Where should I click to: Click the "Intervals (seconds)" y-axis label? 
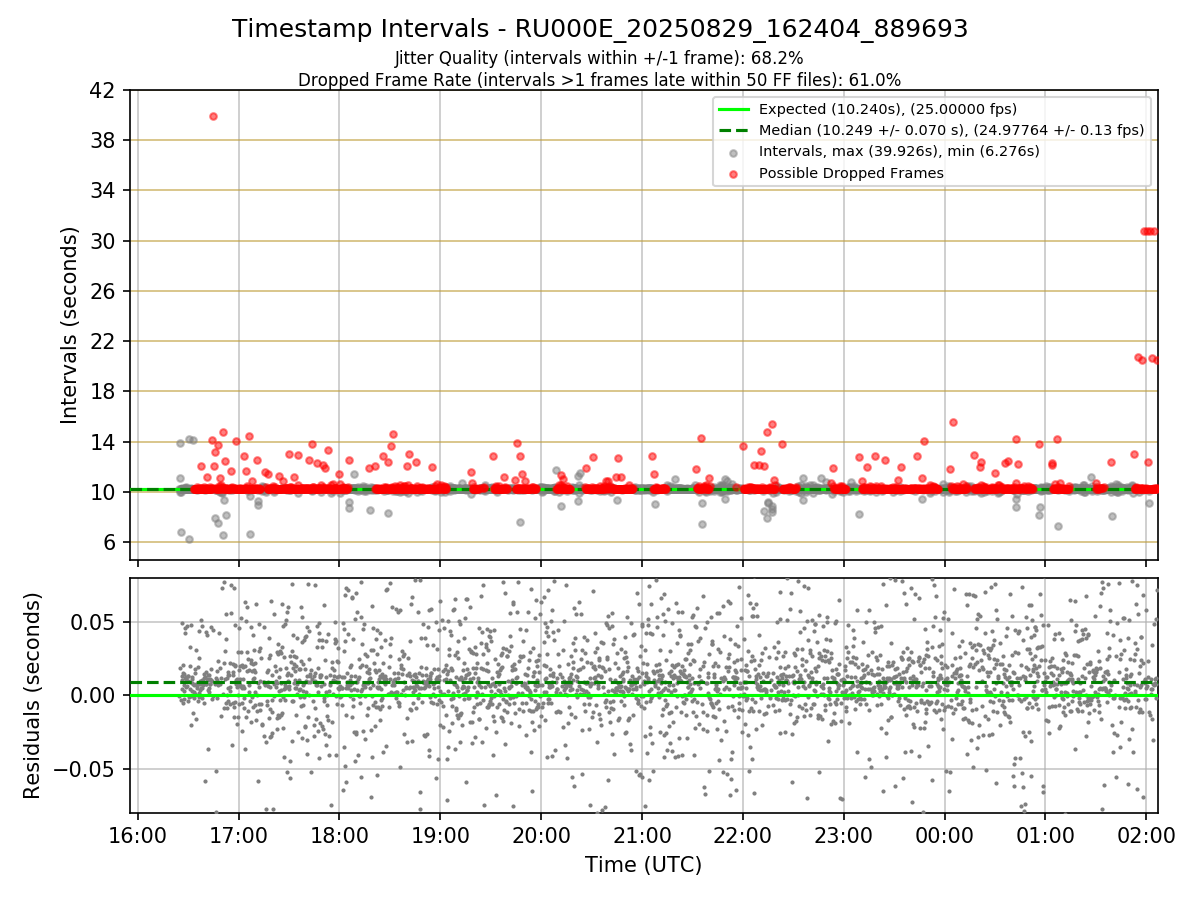(69, 325)
